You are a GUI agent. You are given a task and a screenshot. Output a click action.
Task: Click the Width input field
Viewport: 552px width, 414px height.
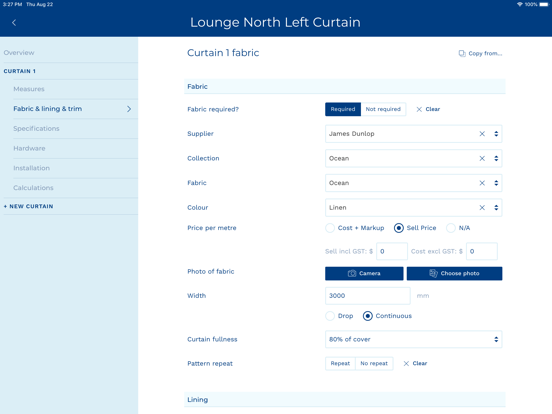click(368, 296)
